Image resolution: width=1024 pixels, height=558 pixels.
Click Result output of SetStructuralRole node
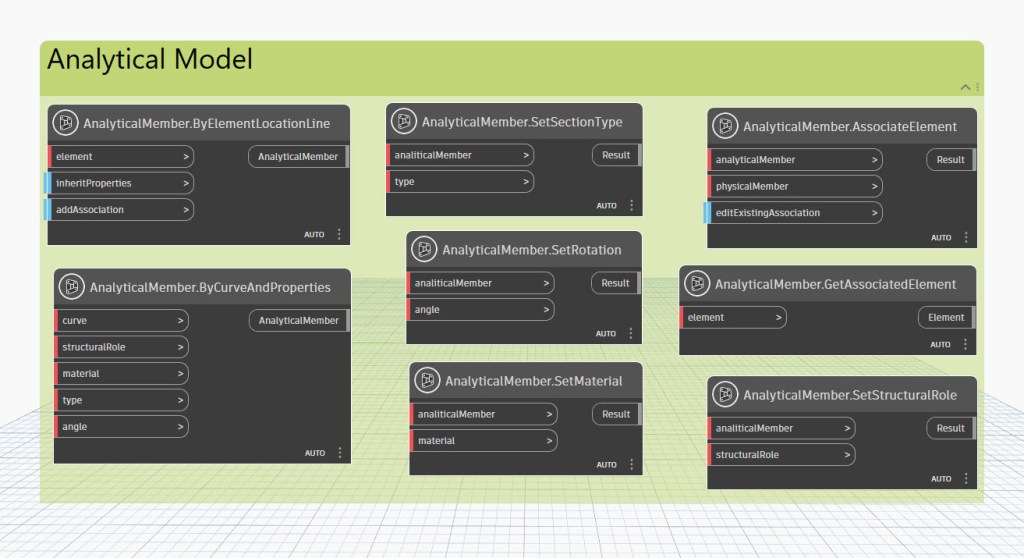(x=950, y=428)
